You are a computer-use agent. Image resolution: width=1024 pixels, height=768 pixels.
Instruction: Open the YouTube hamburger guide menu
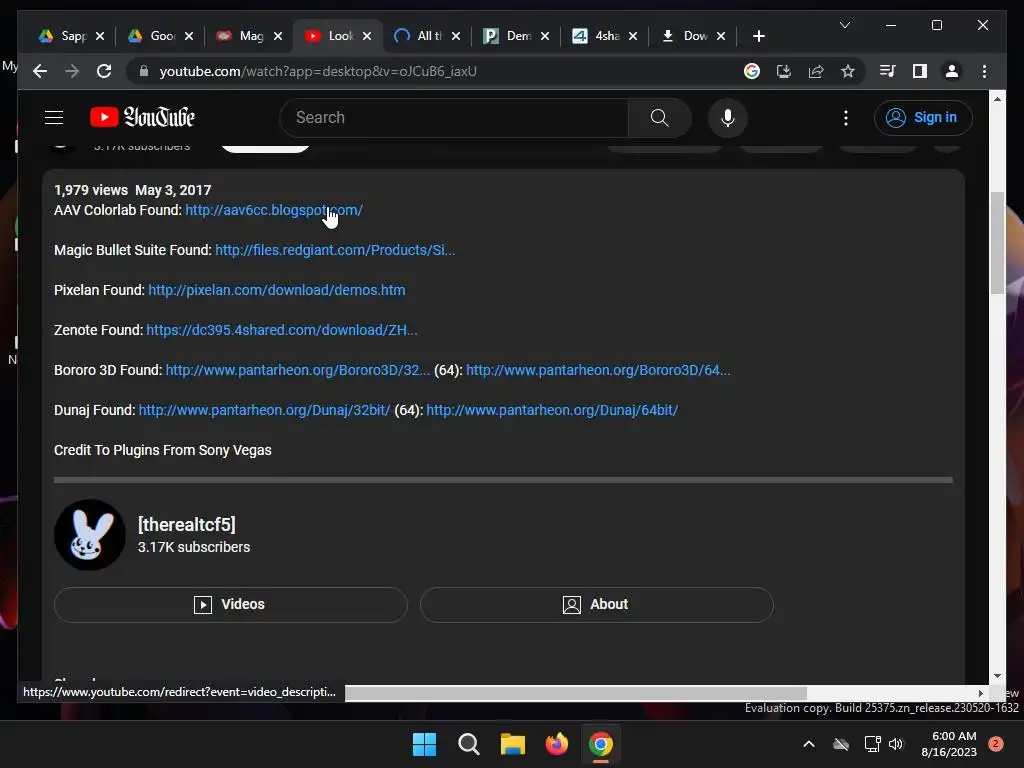pyautogui.click(x=54, y=118)
